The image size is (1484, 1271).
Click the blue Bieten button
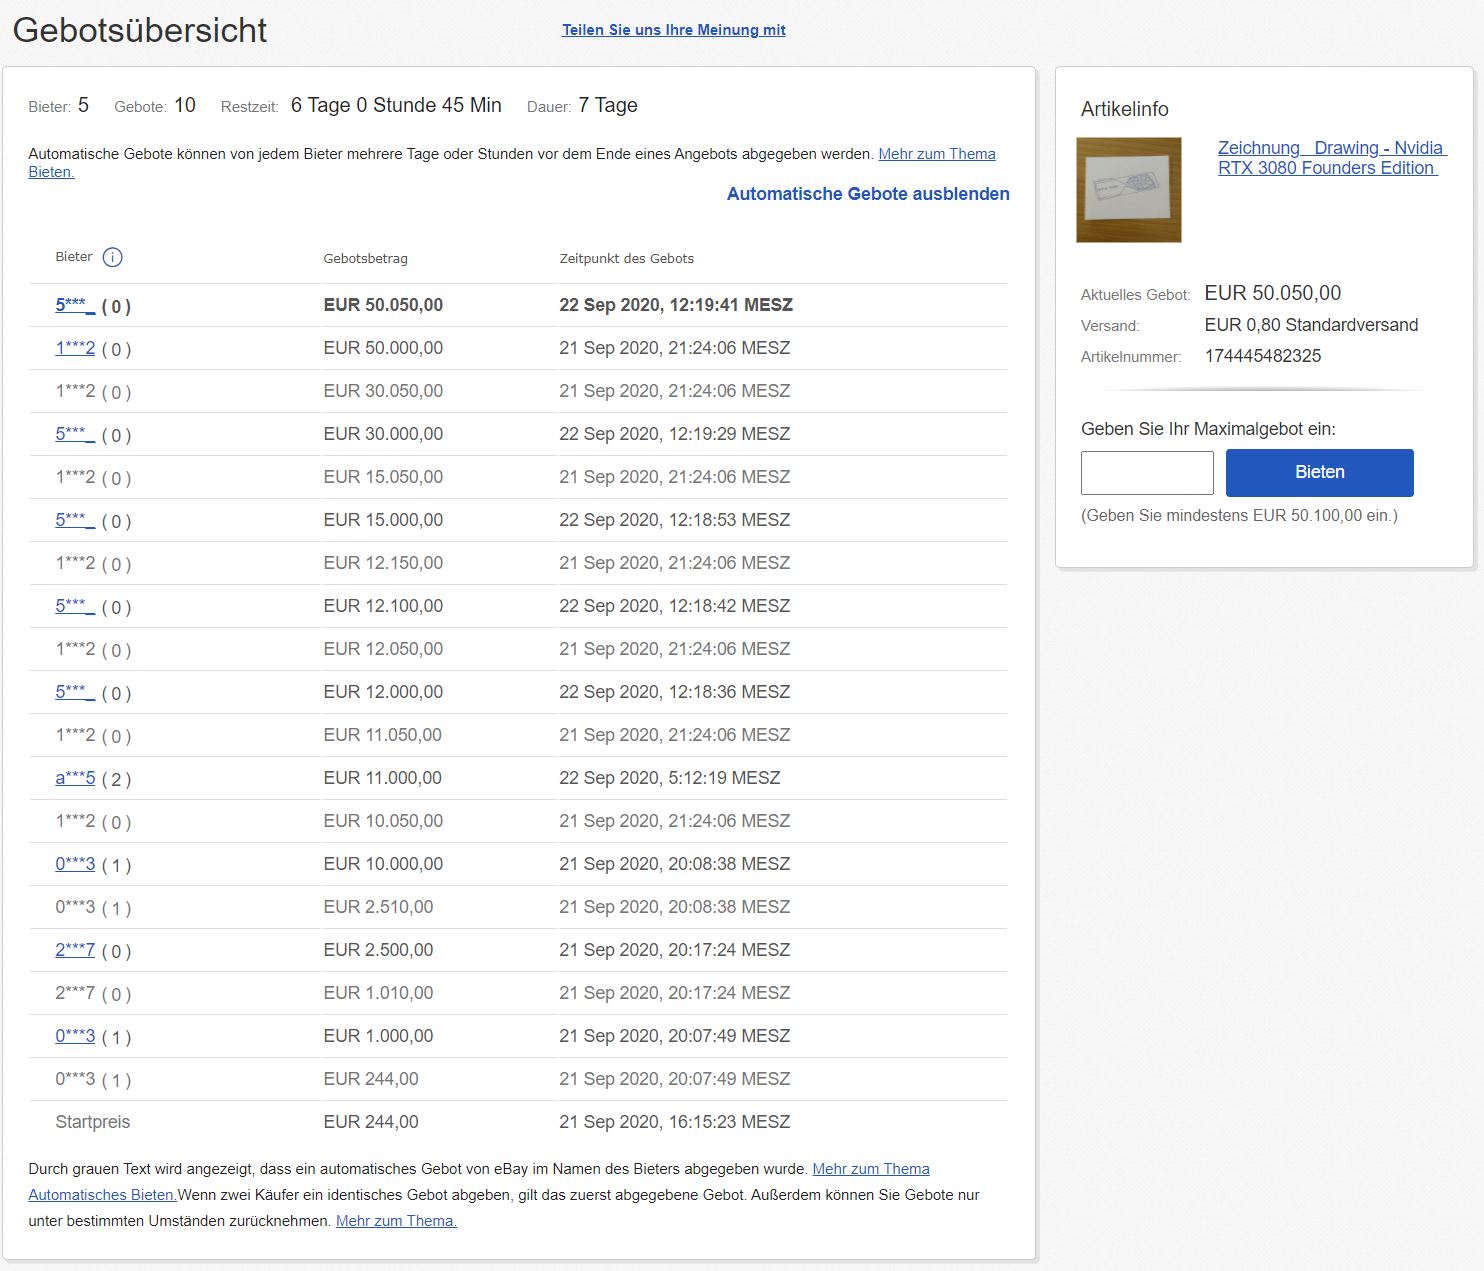pos(1320,472)
